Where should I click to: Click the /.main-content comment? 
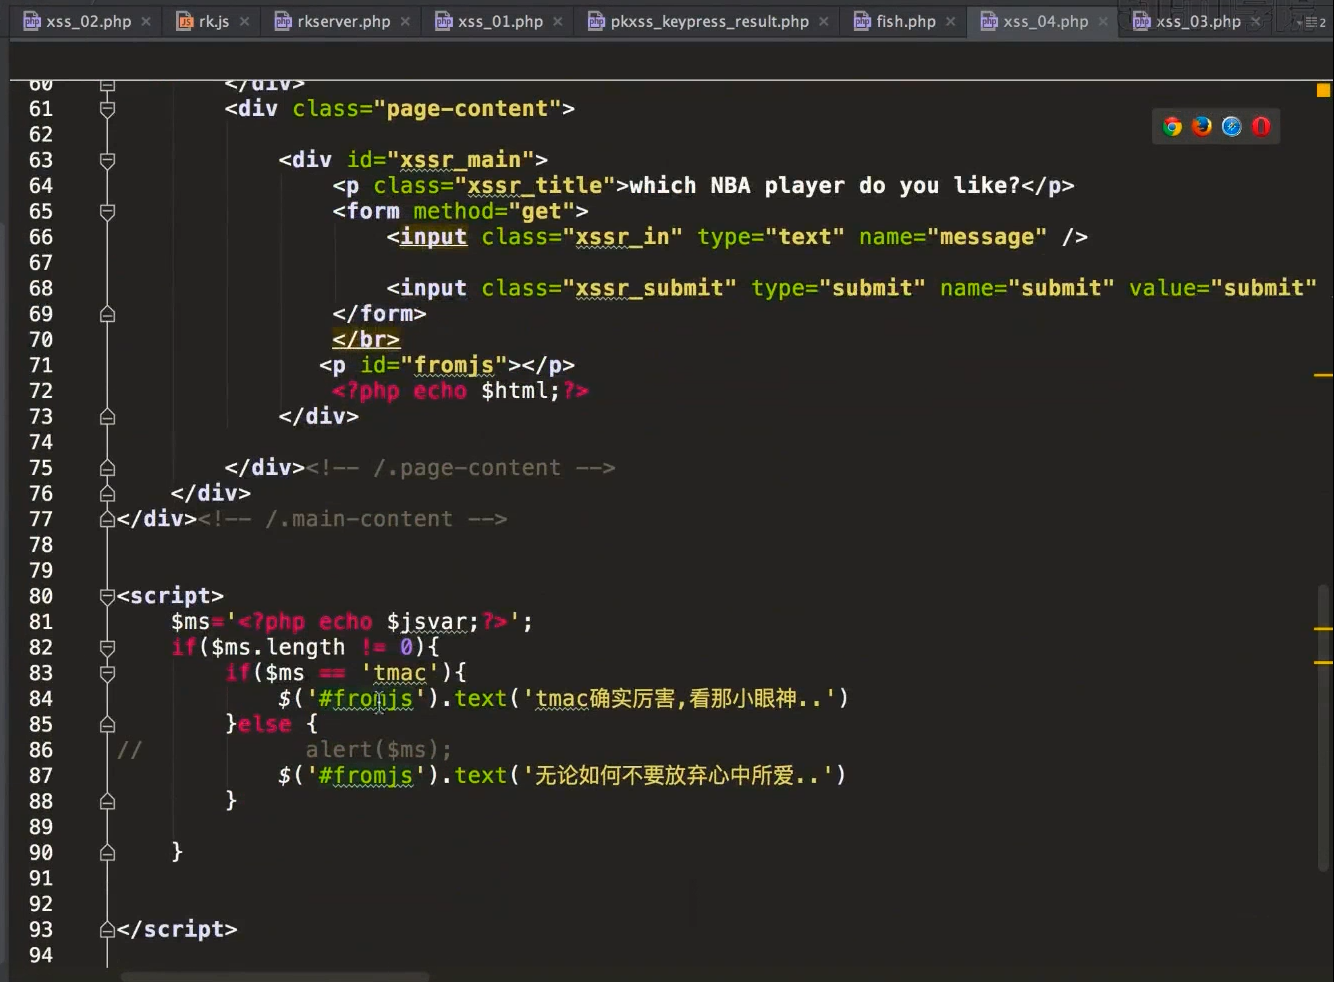tap(352, 519)
